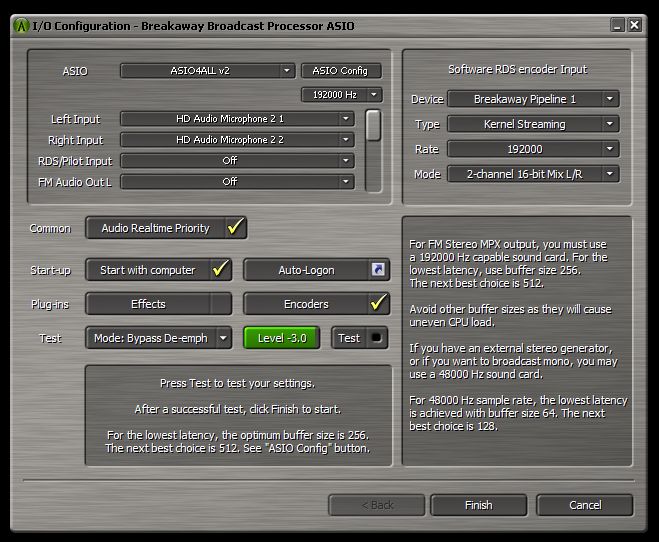Image resolution: width=659 pixels, height=542 pixels.
Task: Toggle Start with computer checkmark
Action: pyautogui.click(x=221, y=269)
